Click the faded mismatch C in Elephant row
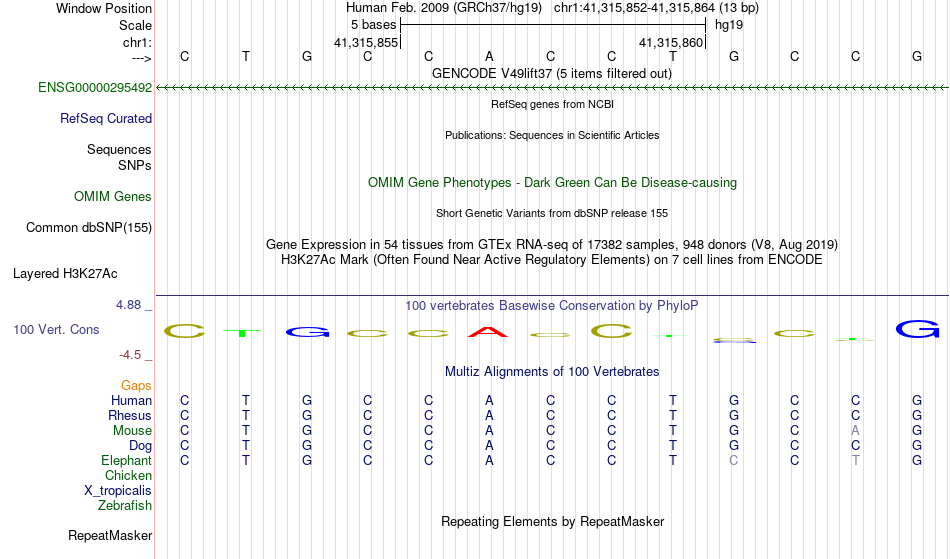The height and width of the screenshot is (559, 950). point(734,460)
